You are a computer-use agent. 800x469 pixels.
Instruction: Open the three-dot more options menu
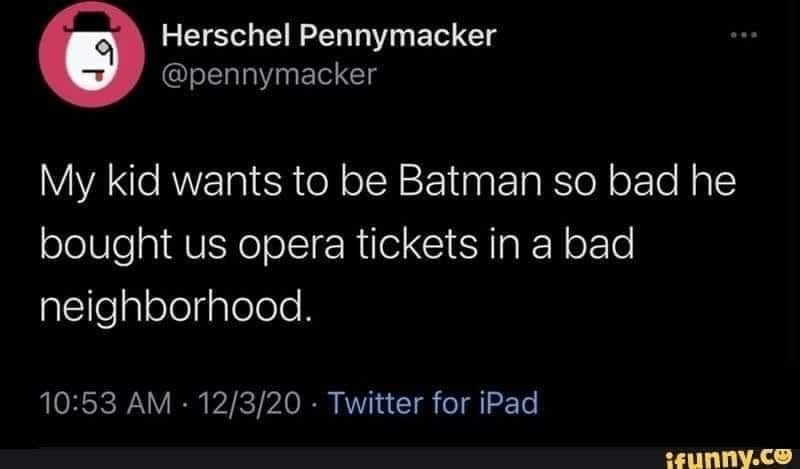pos(743,38)
